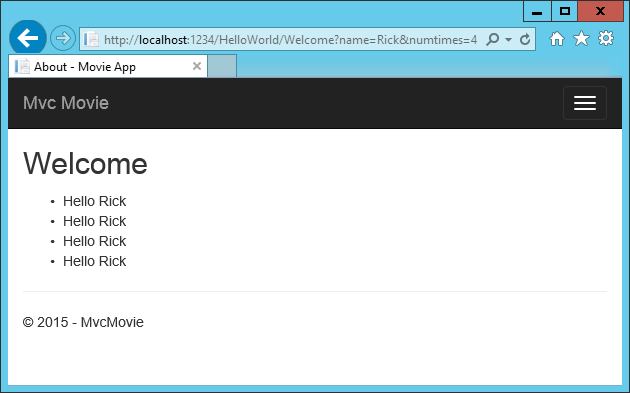Image resolution: width=630 pixels, height=393 pixels.
Task: Expand the hamburger navigation menu
Action: tap(585, 103)
